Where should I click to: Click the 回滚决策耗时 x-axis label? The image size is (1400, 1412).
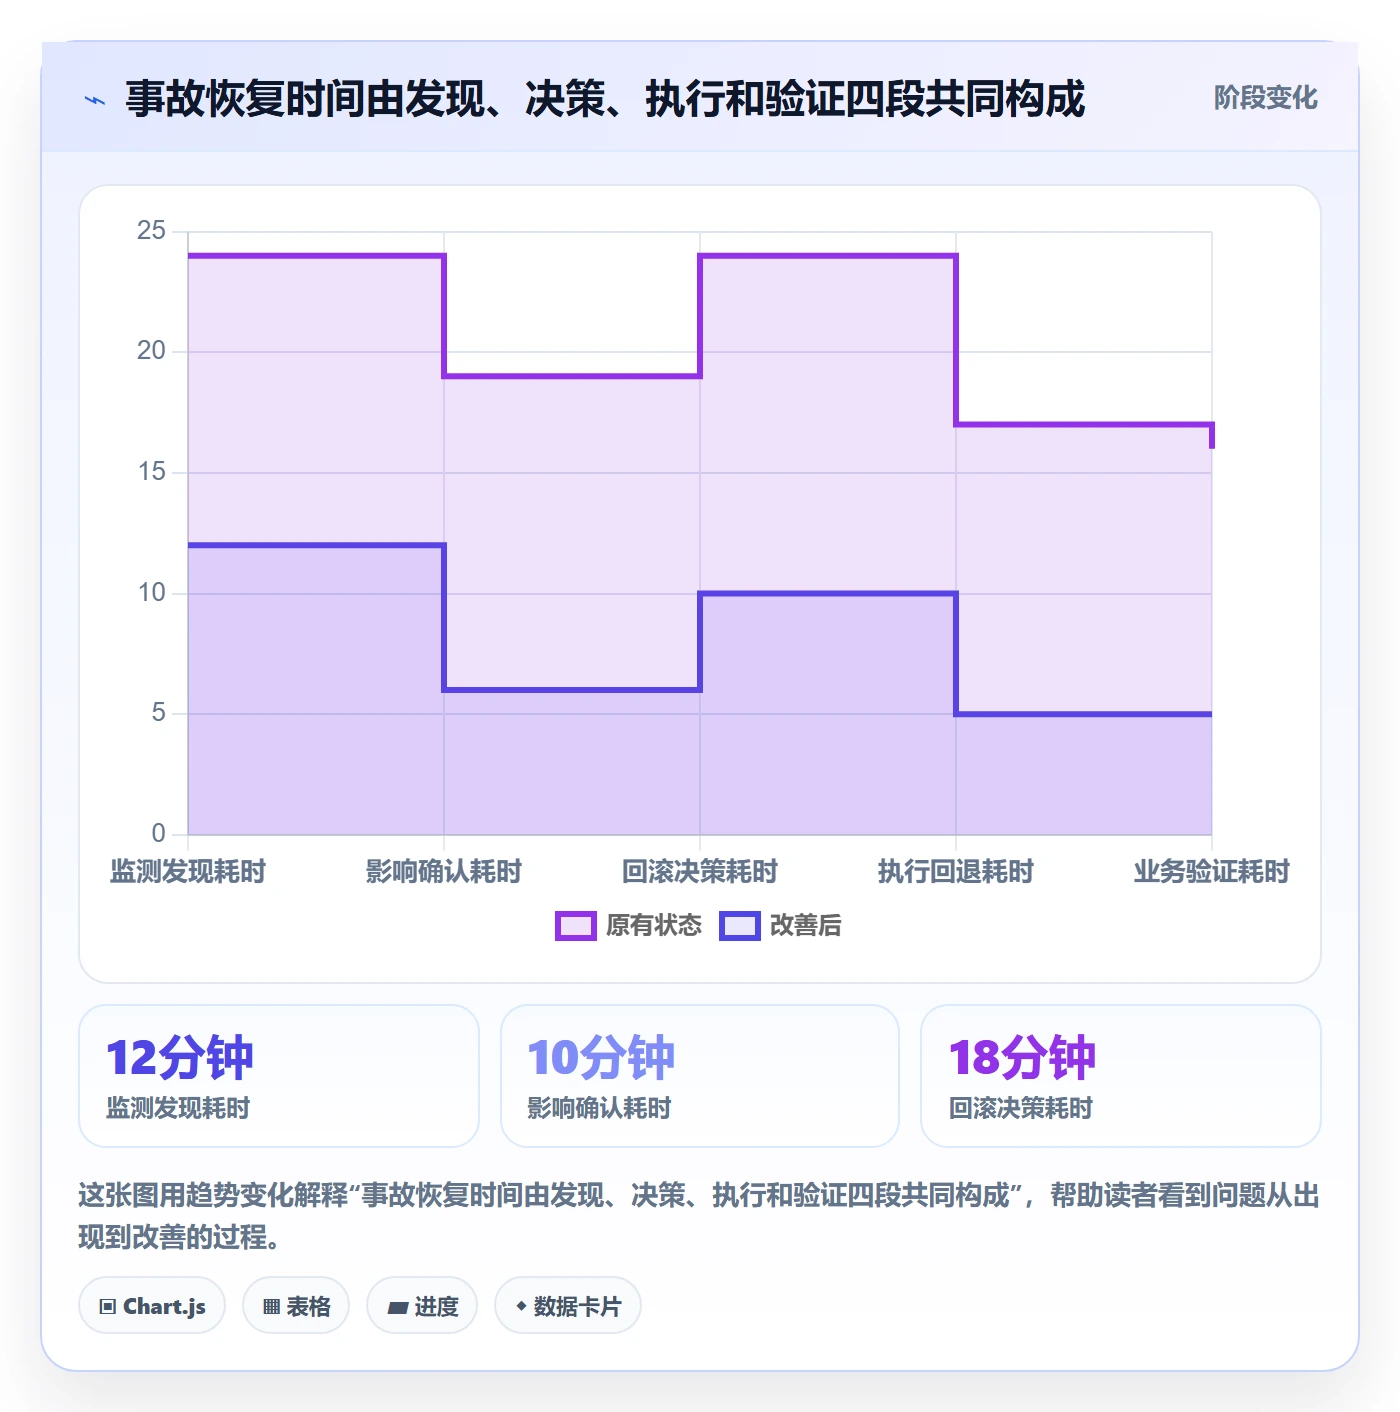pyautogui.click(x=700, y=872)
